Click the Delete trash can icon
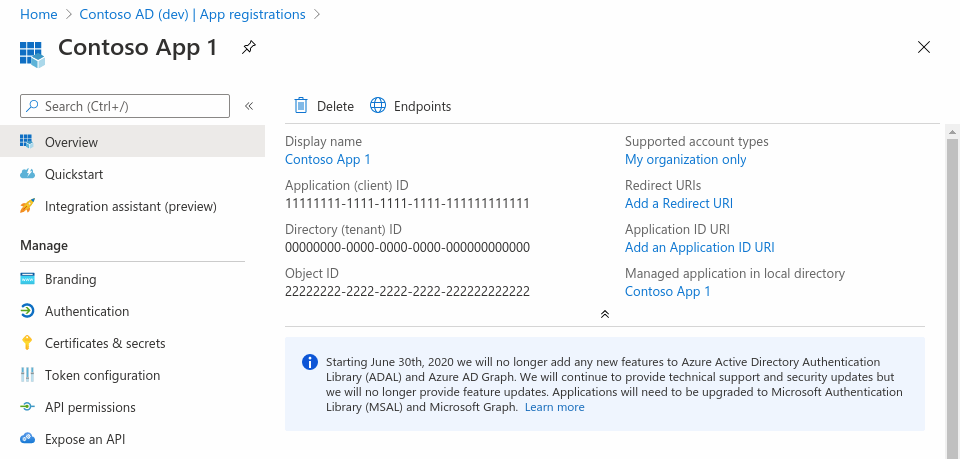 pyautogui.click(x=300, y=106)
